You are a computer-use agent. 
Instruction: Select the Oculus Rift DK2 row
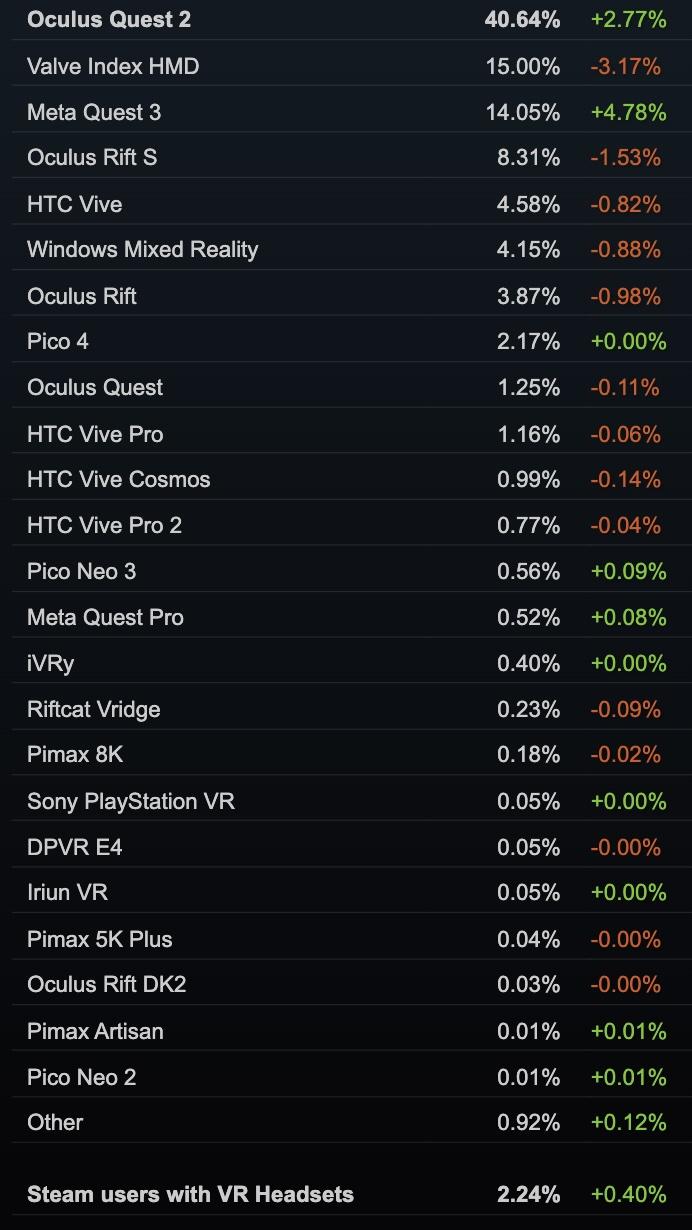pyautogui.click(x=107, y=984)
